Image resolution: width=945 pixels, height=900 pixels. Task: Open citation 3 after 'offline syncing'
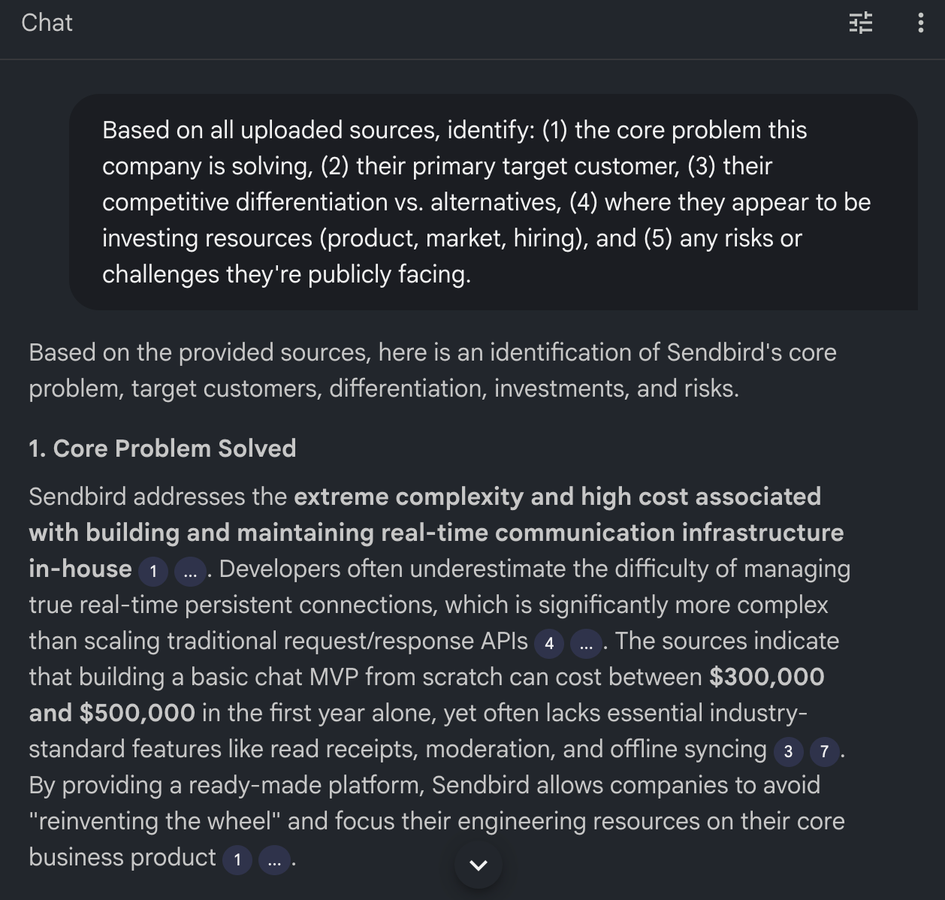(788, 751)
